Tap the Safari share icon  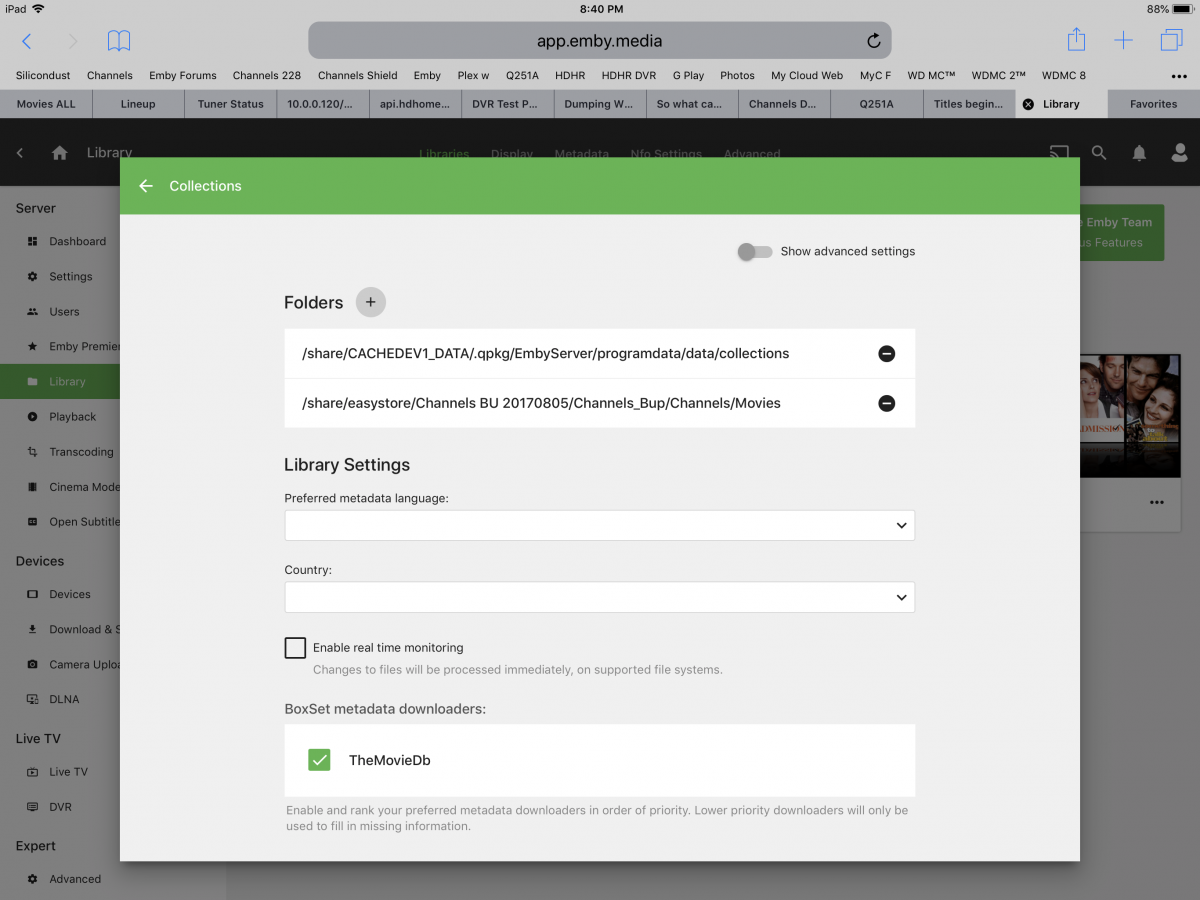point(1076,40)
